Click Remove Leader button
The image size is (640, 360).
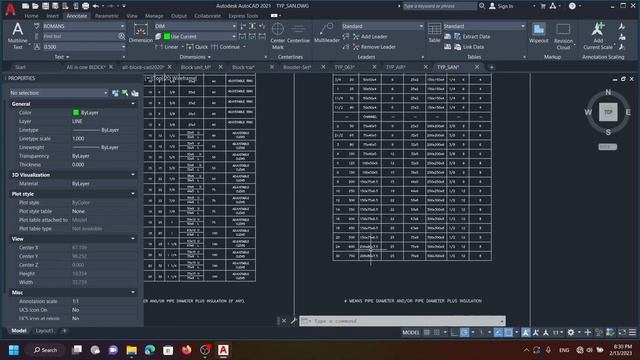tap(374, 47)
